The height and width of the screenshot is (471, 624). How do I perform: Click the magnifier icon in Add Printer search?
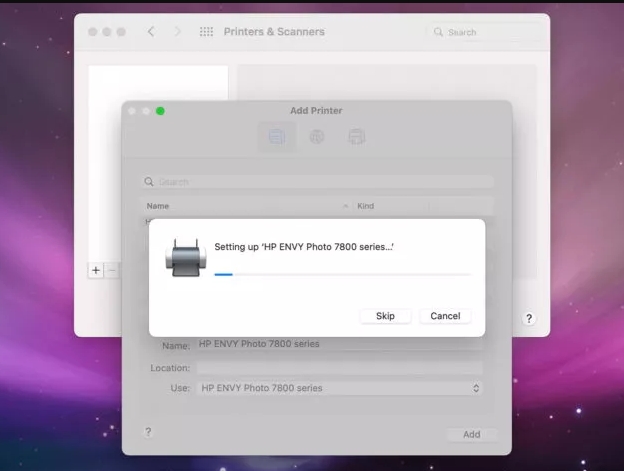pyautogui.click(x=149, y=182)
